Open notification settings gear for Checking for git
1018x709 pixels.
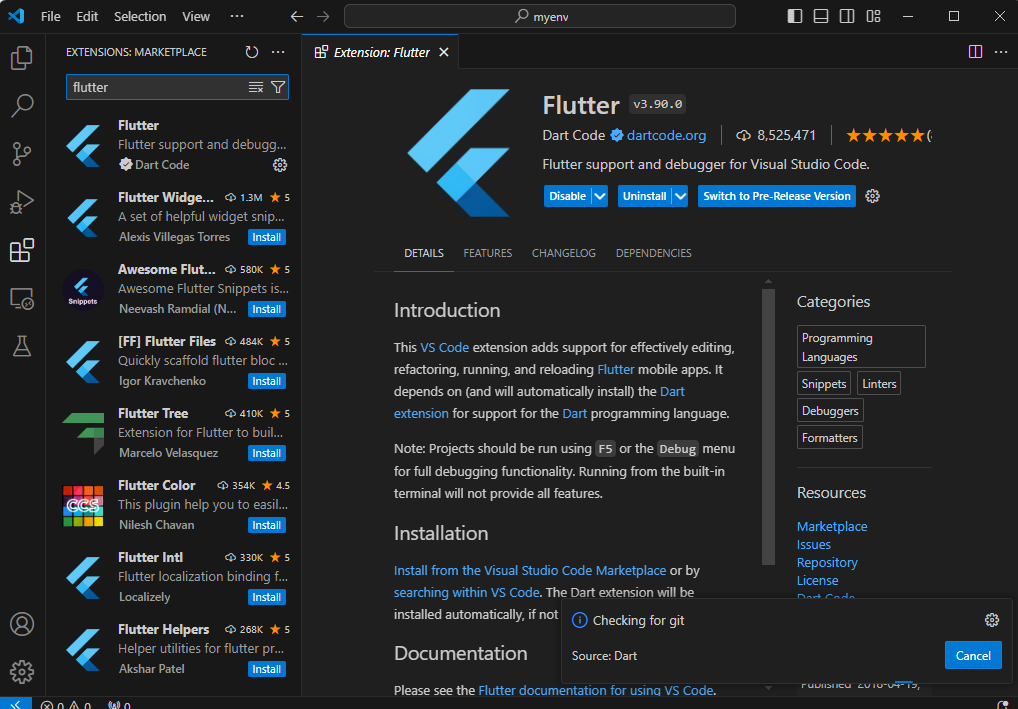[x=991, y=620]
